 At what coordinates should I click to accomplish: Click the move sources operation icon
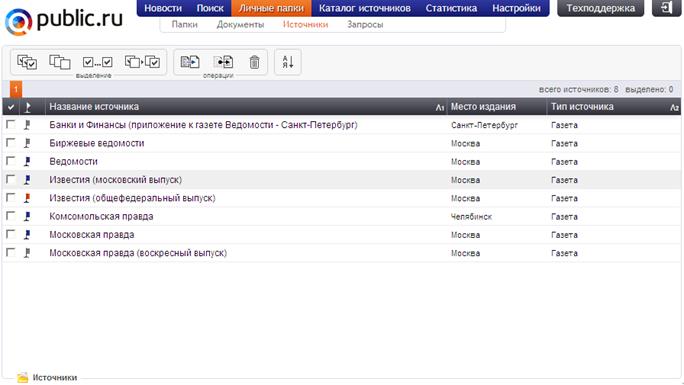pyautogui.click(x=223, y=62)
